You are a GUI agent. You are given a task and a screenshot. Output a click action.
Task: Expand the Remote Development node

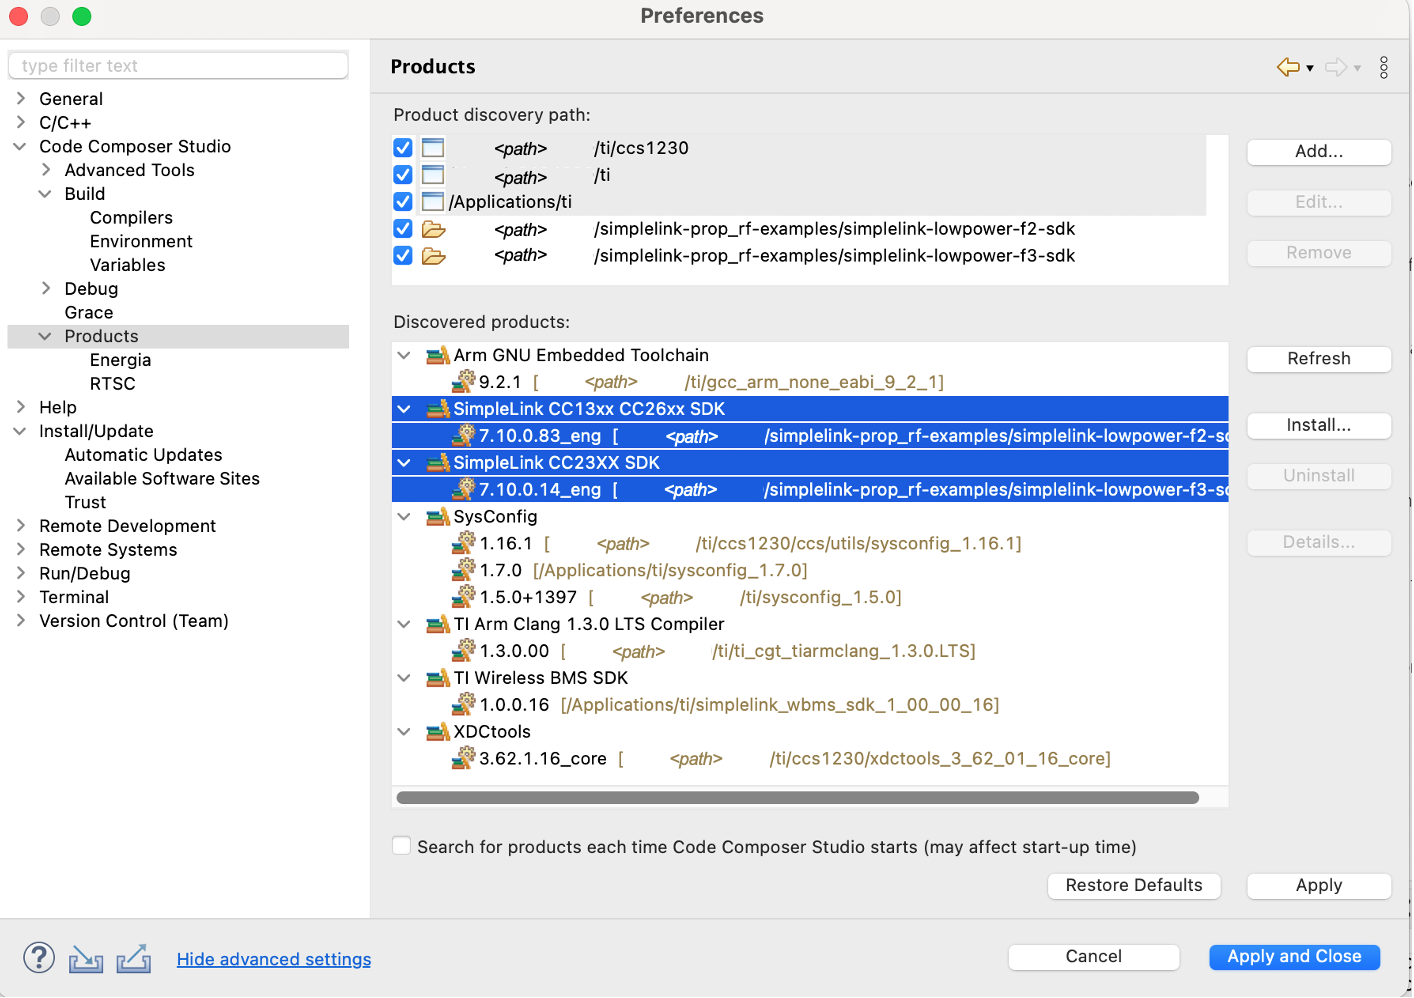[x=21, y=525]
